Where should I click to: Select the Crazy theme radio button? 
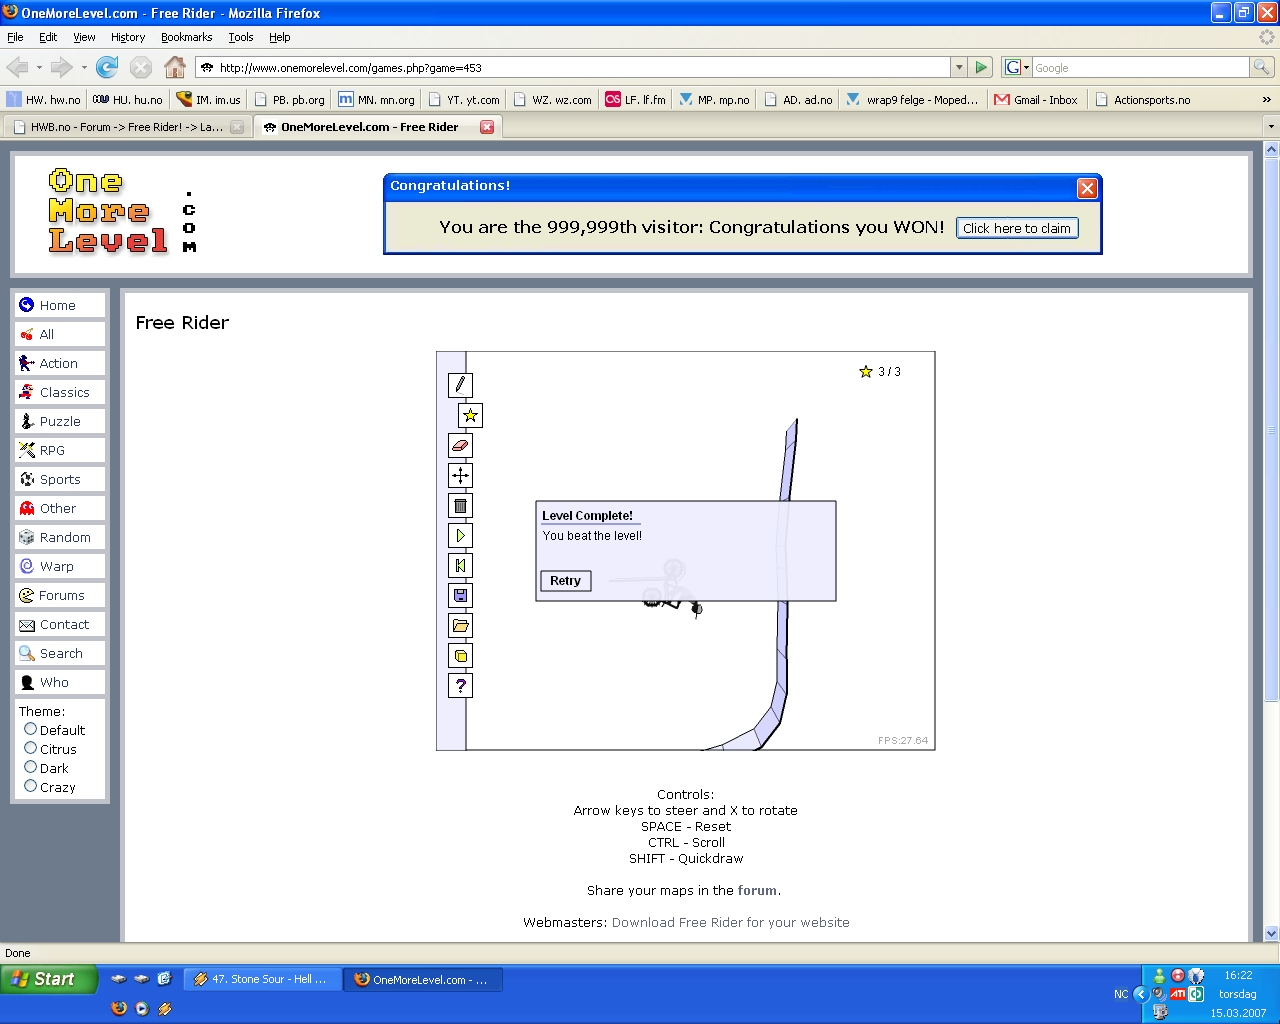click(x=30, y=786)
